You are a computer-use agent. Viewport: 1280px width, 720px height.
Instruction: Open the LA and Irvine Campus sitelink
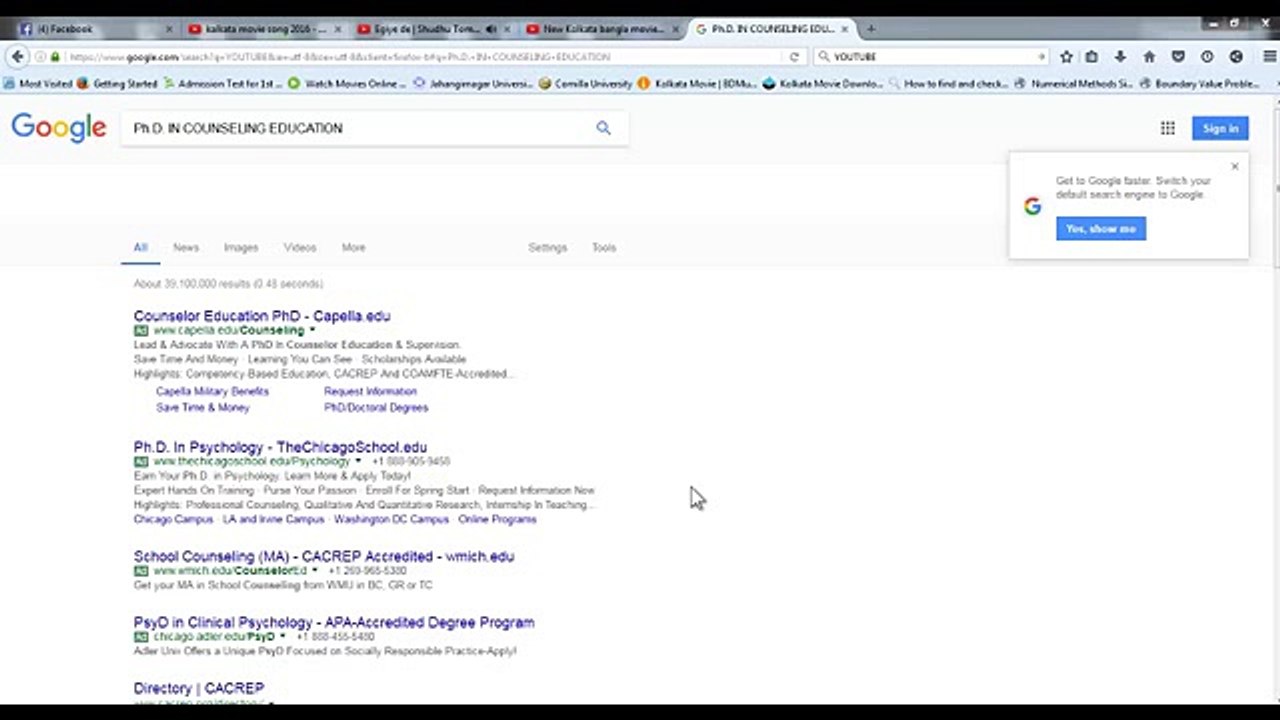coord(273,520)
